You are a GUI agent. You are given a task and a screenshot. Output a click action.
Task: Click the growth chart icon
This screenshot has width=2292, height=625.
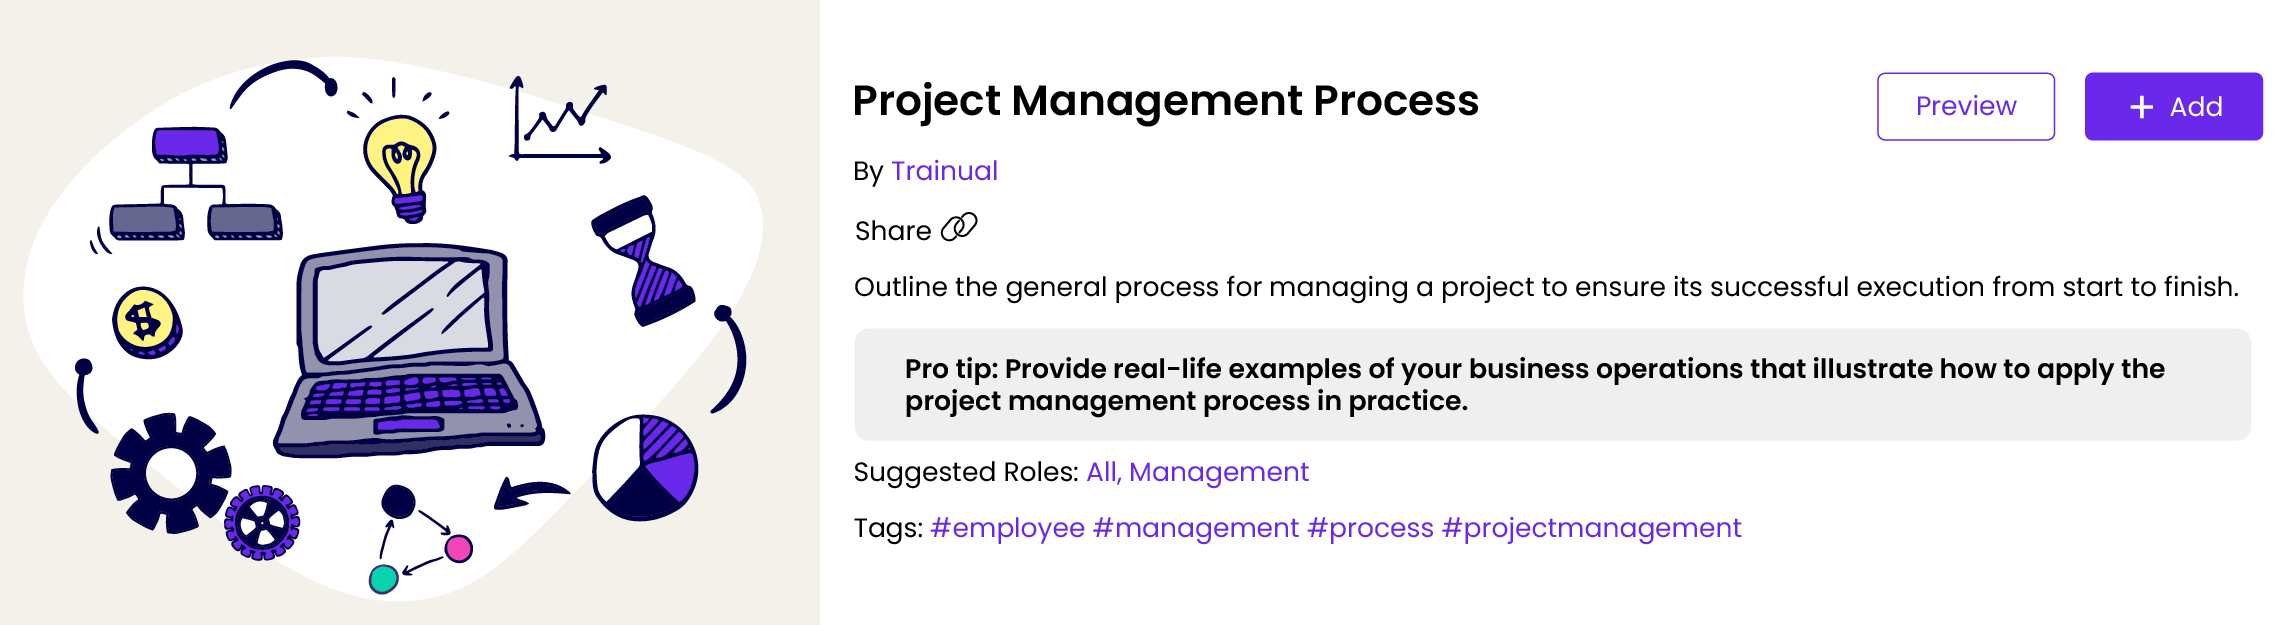point(560,120)
